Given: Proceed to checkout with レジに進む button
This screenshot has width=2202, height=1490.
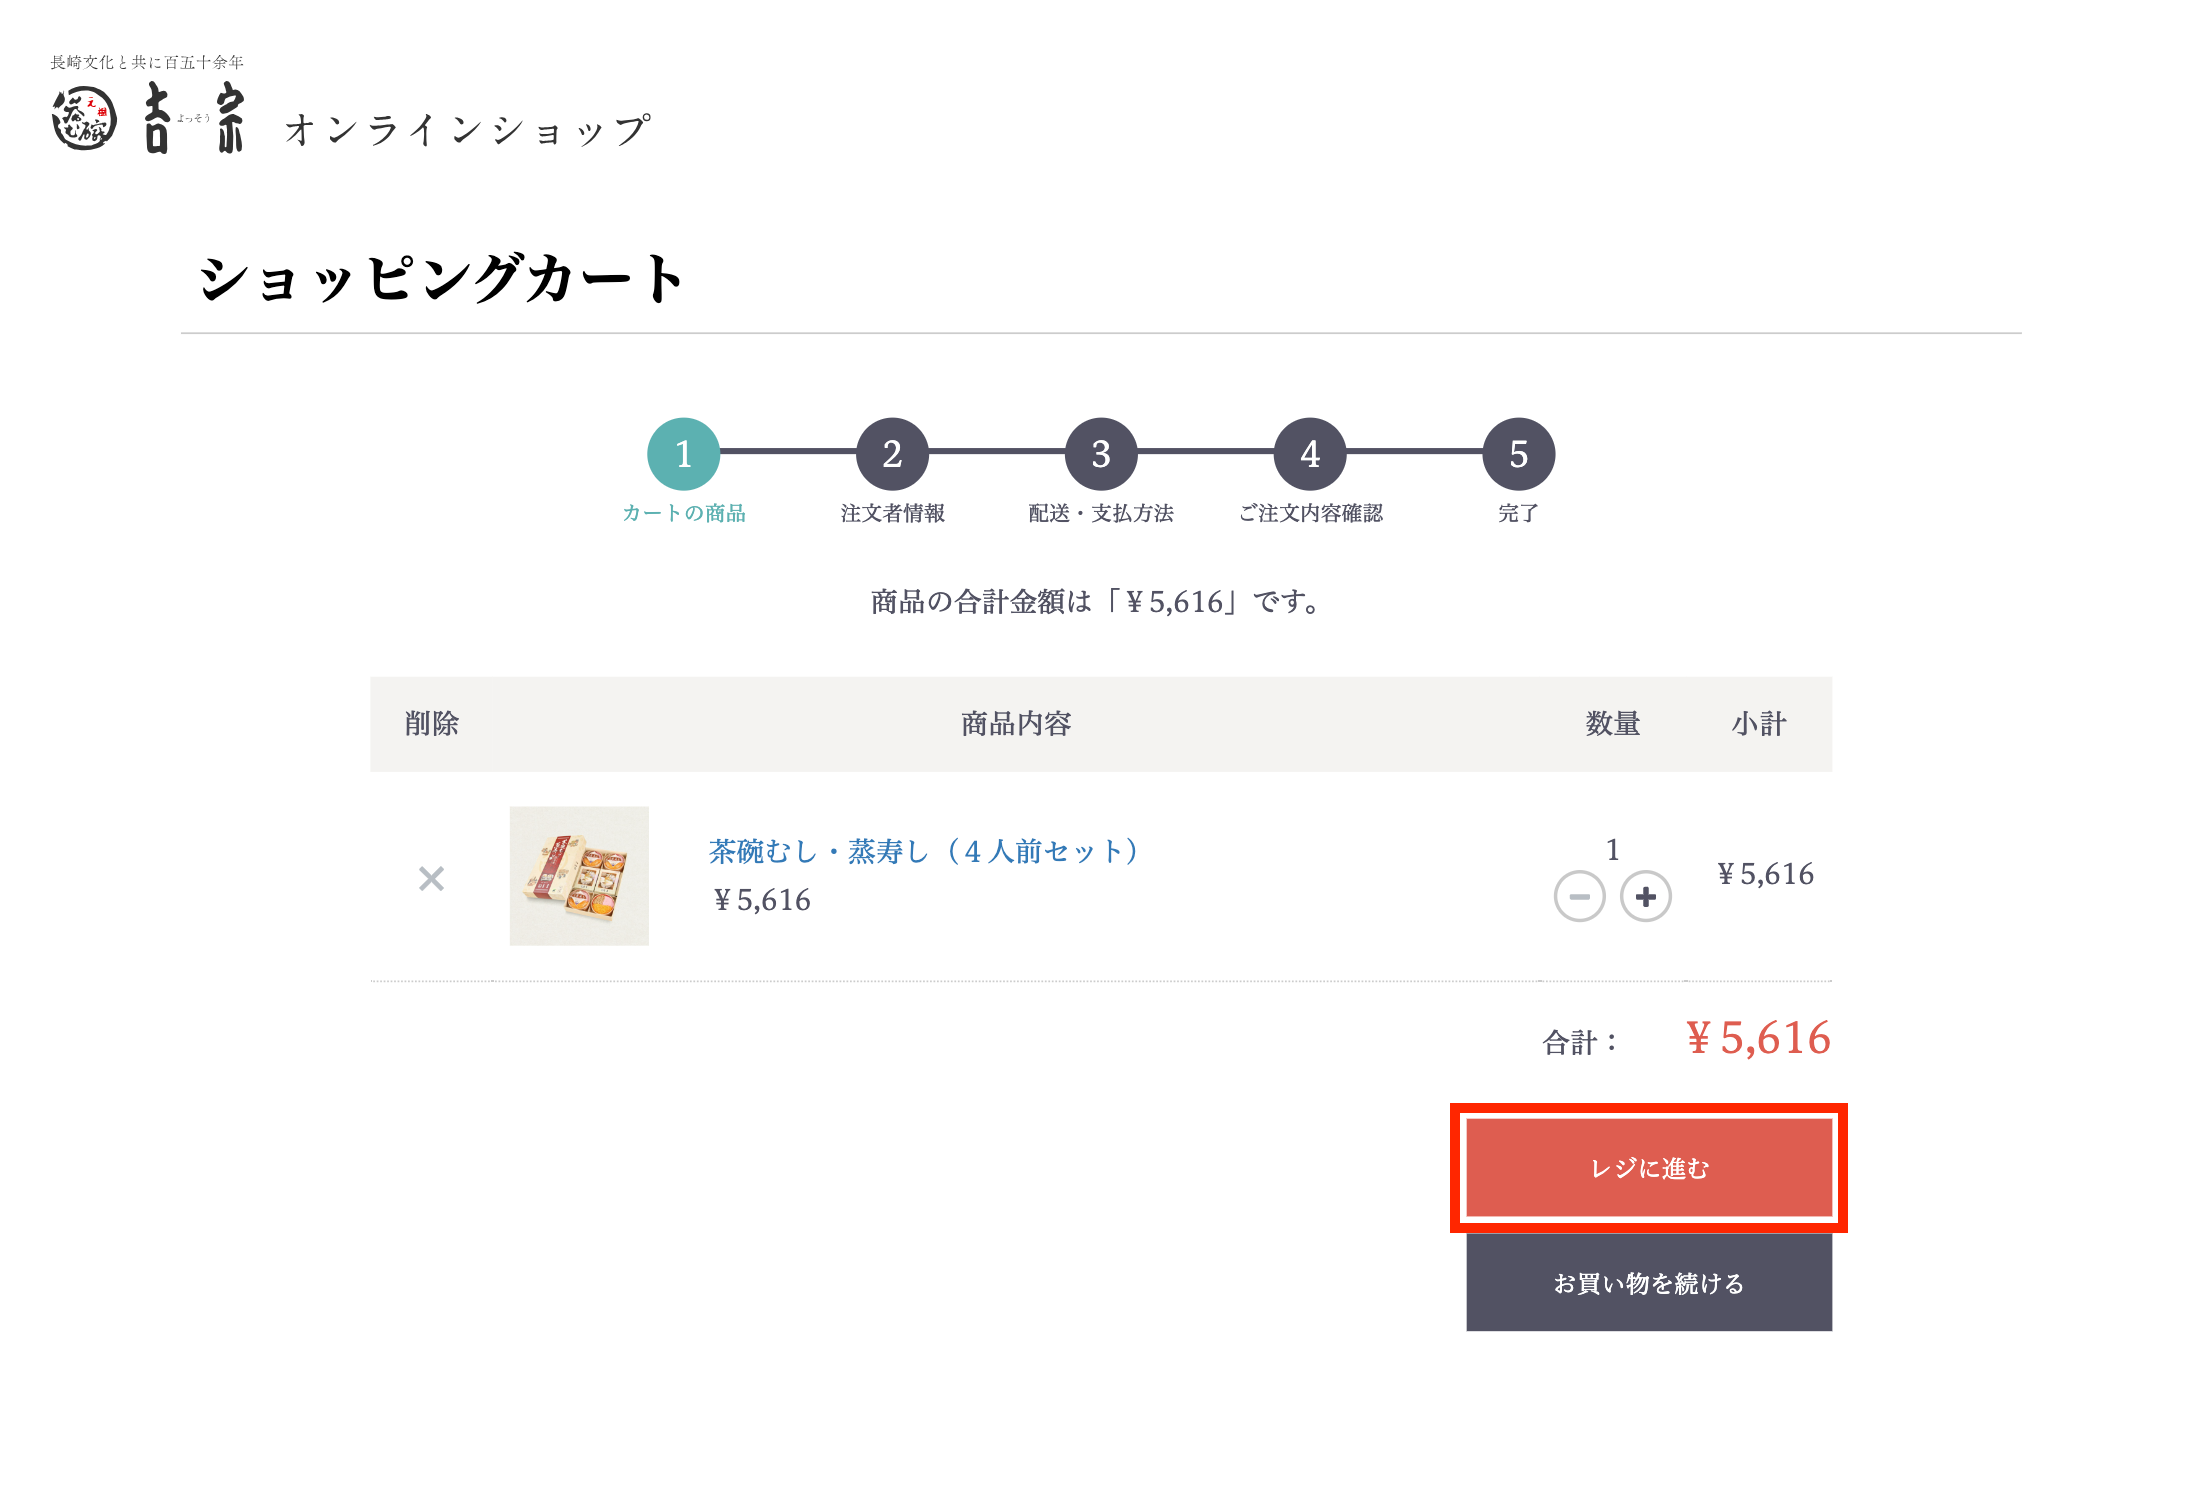Looking at the screenshot, I should pos(1649,1168).
